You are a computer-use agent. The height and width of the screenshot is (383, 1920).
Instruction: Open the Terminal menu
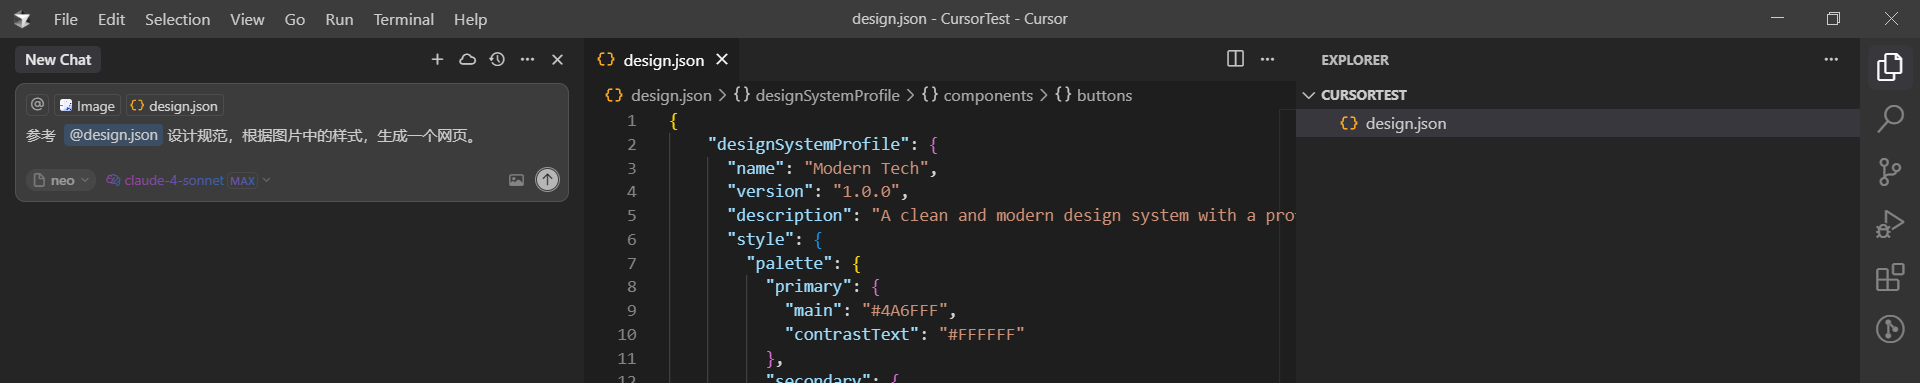[403, 19]
